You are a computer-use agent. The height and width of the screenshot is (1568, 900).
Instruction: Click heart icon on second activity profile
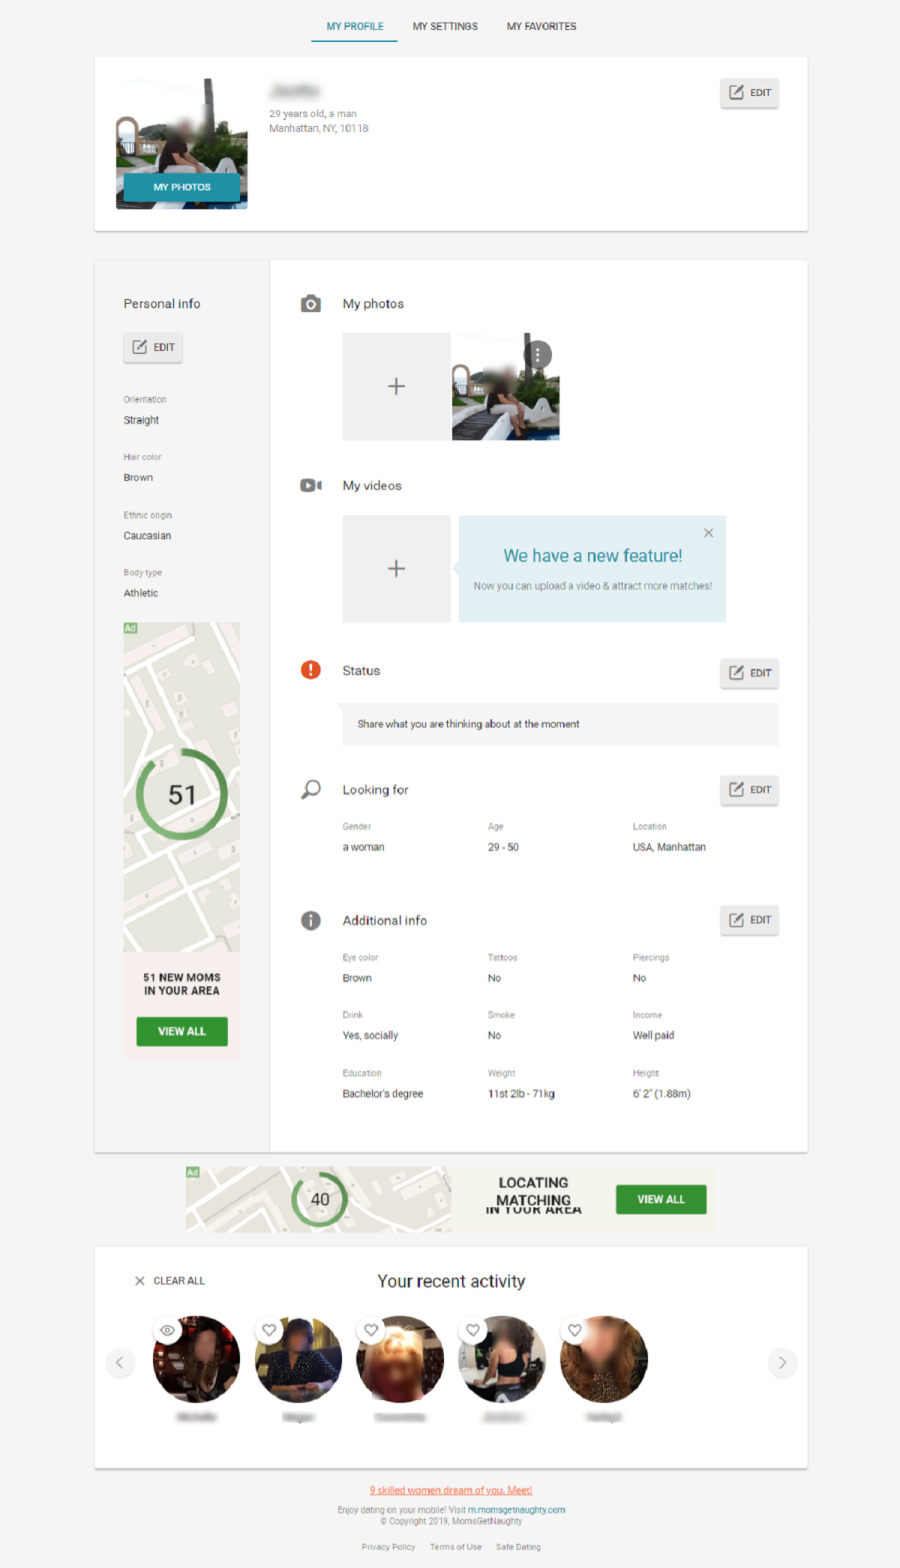click(x=269, y=1330)
